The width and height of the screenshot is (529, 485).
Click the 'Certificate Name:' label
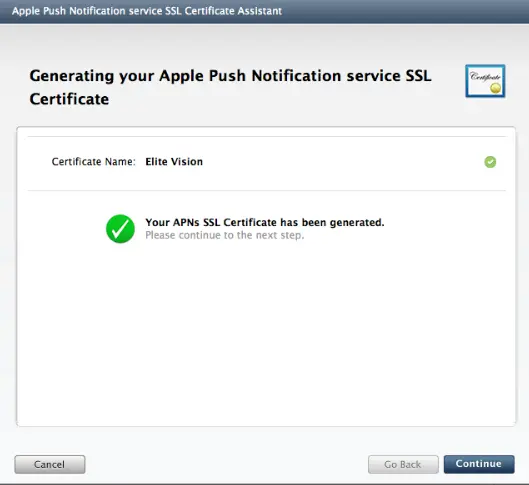pyautogui.click(x=93, y=162)
